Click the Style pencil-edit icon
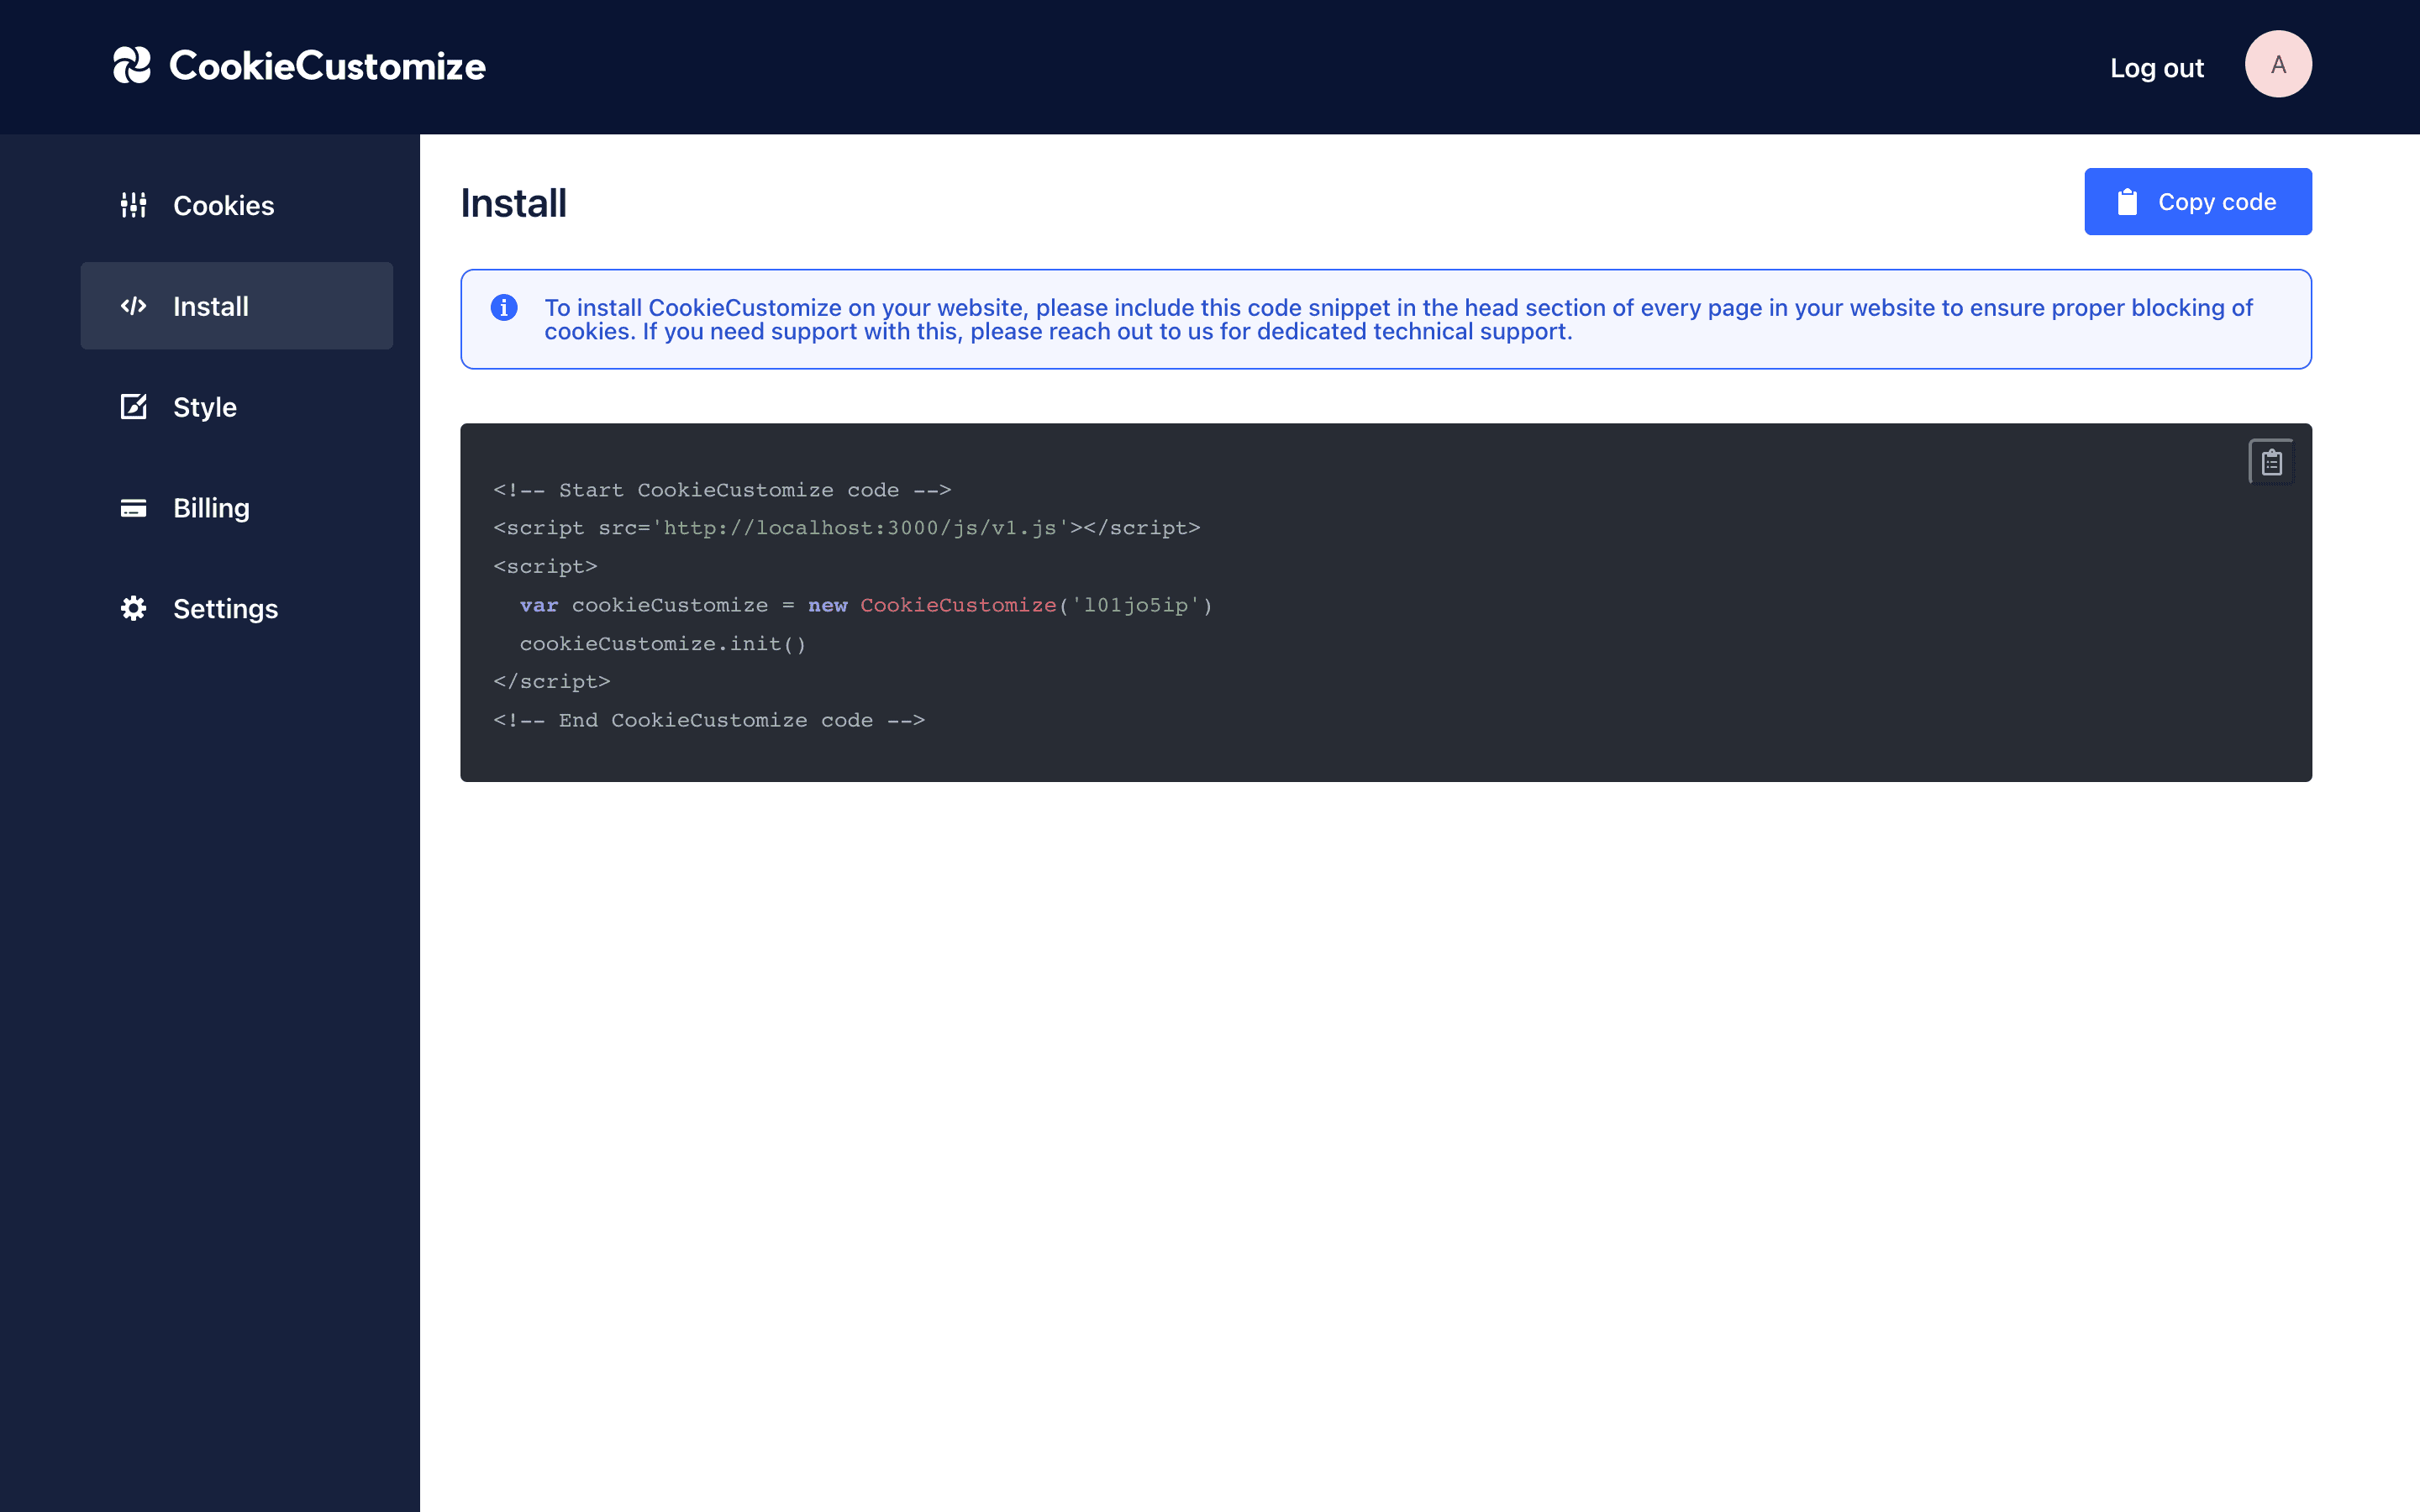The width and height of the screenshot is (2420, 1512). [133, 407]
